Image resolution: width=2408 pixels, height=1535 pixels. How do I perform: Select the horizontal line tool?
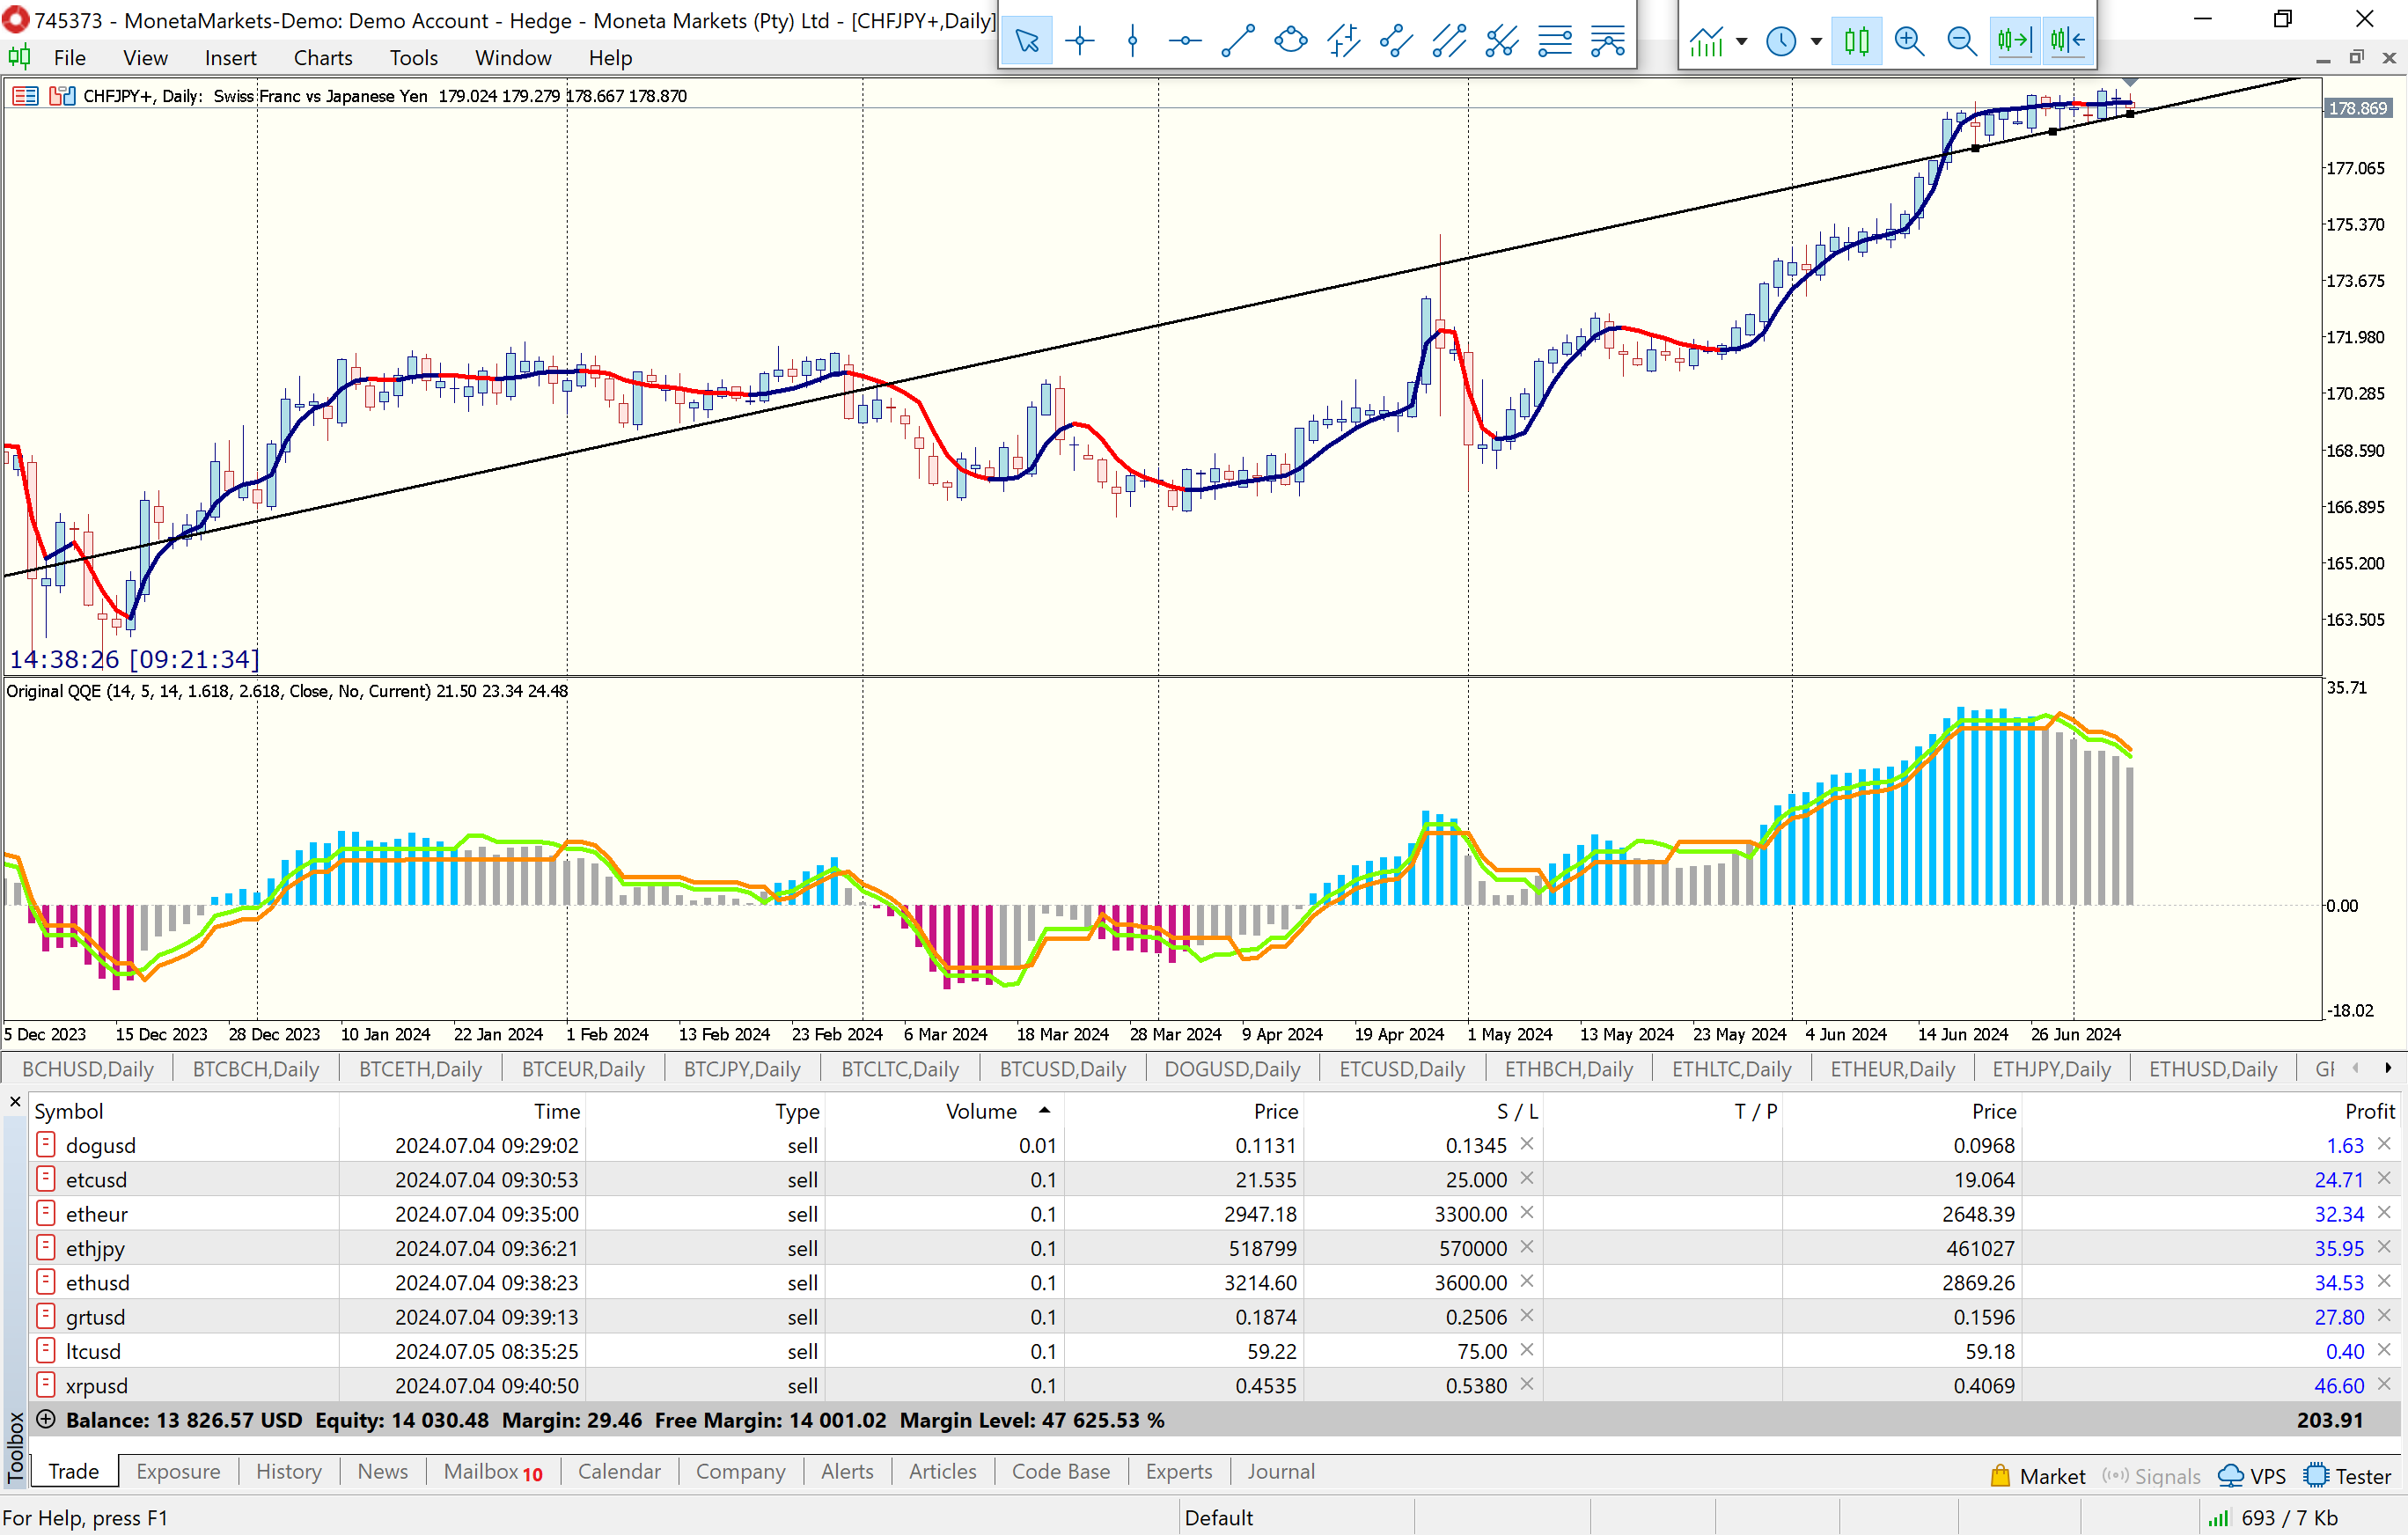[x=1185, y=41]
